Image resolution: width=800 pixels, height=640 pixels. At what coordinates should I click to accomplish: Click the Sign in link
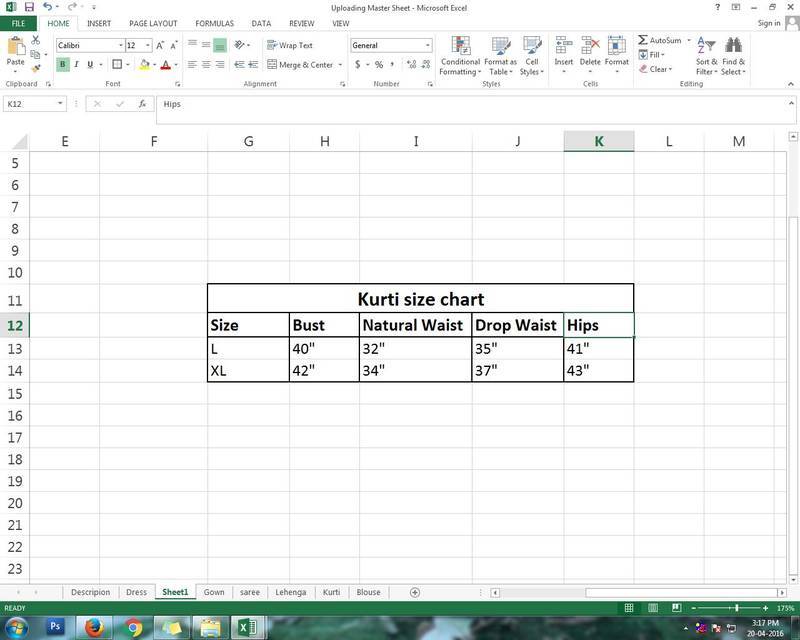pos(769,23)
